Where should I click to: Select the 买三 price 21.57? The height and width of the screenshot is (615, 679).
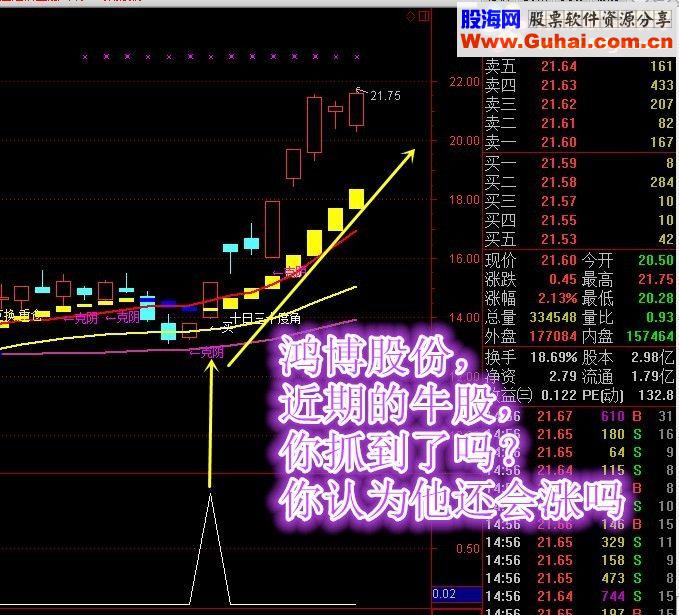click(x=559, y=201)
